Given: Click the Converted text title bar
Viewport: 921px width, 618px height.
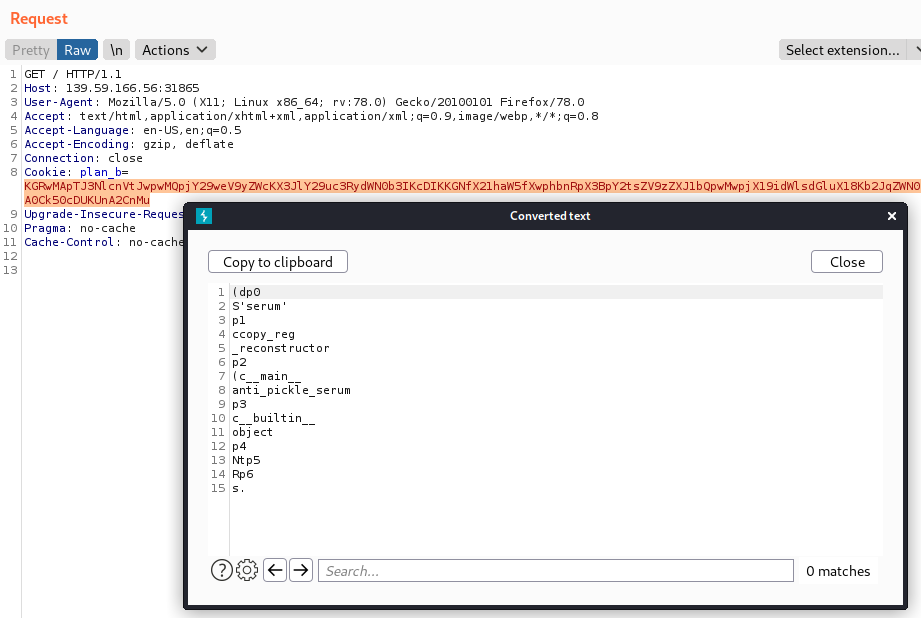Looking at the screenshot, I should click(x=550, y=216).
